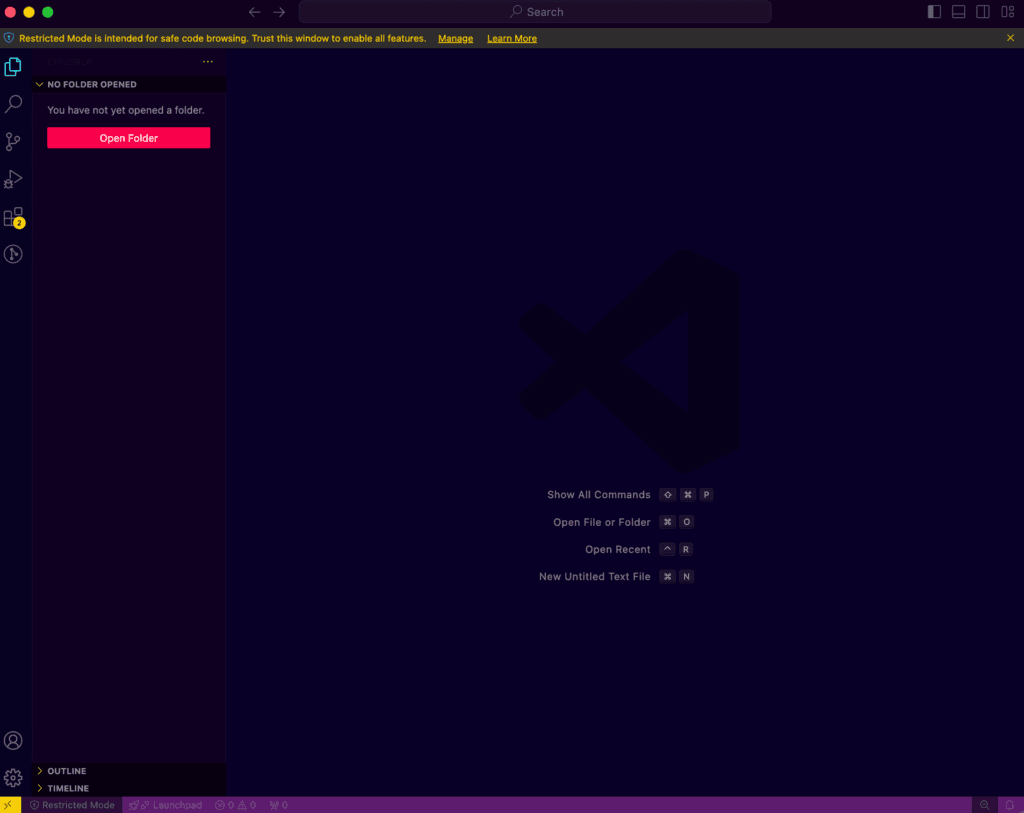Open the Launchpad status bar item

165,805
